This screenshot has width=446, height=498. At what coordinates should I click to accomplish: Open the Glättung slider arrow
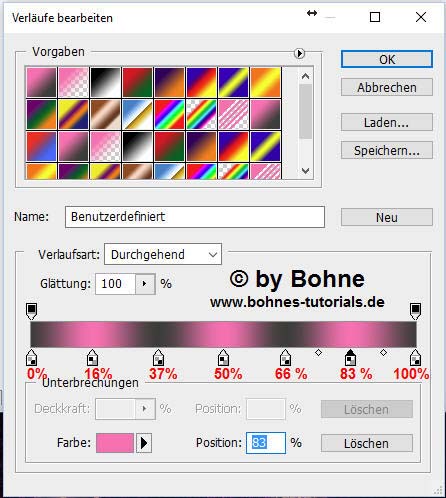[145, 284]
